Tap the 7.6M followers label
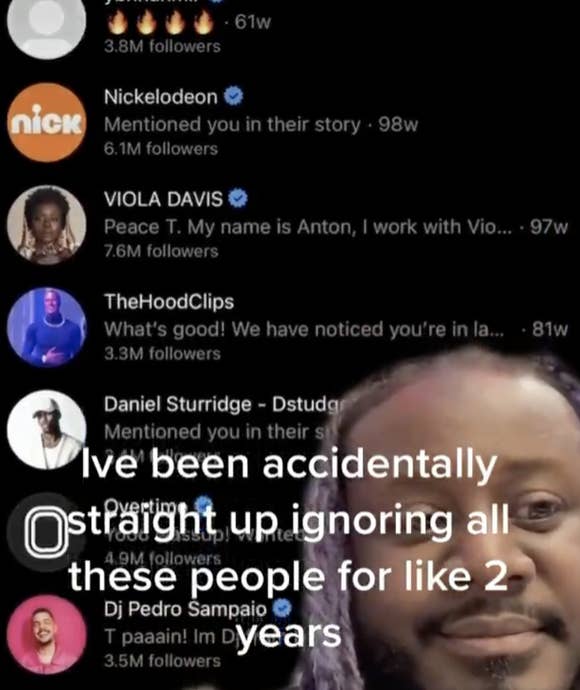Screen dimensions: 580x690 (161, 251)
